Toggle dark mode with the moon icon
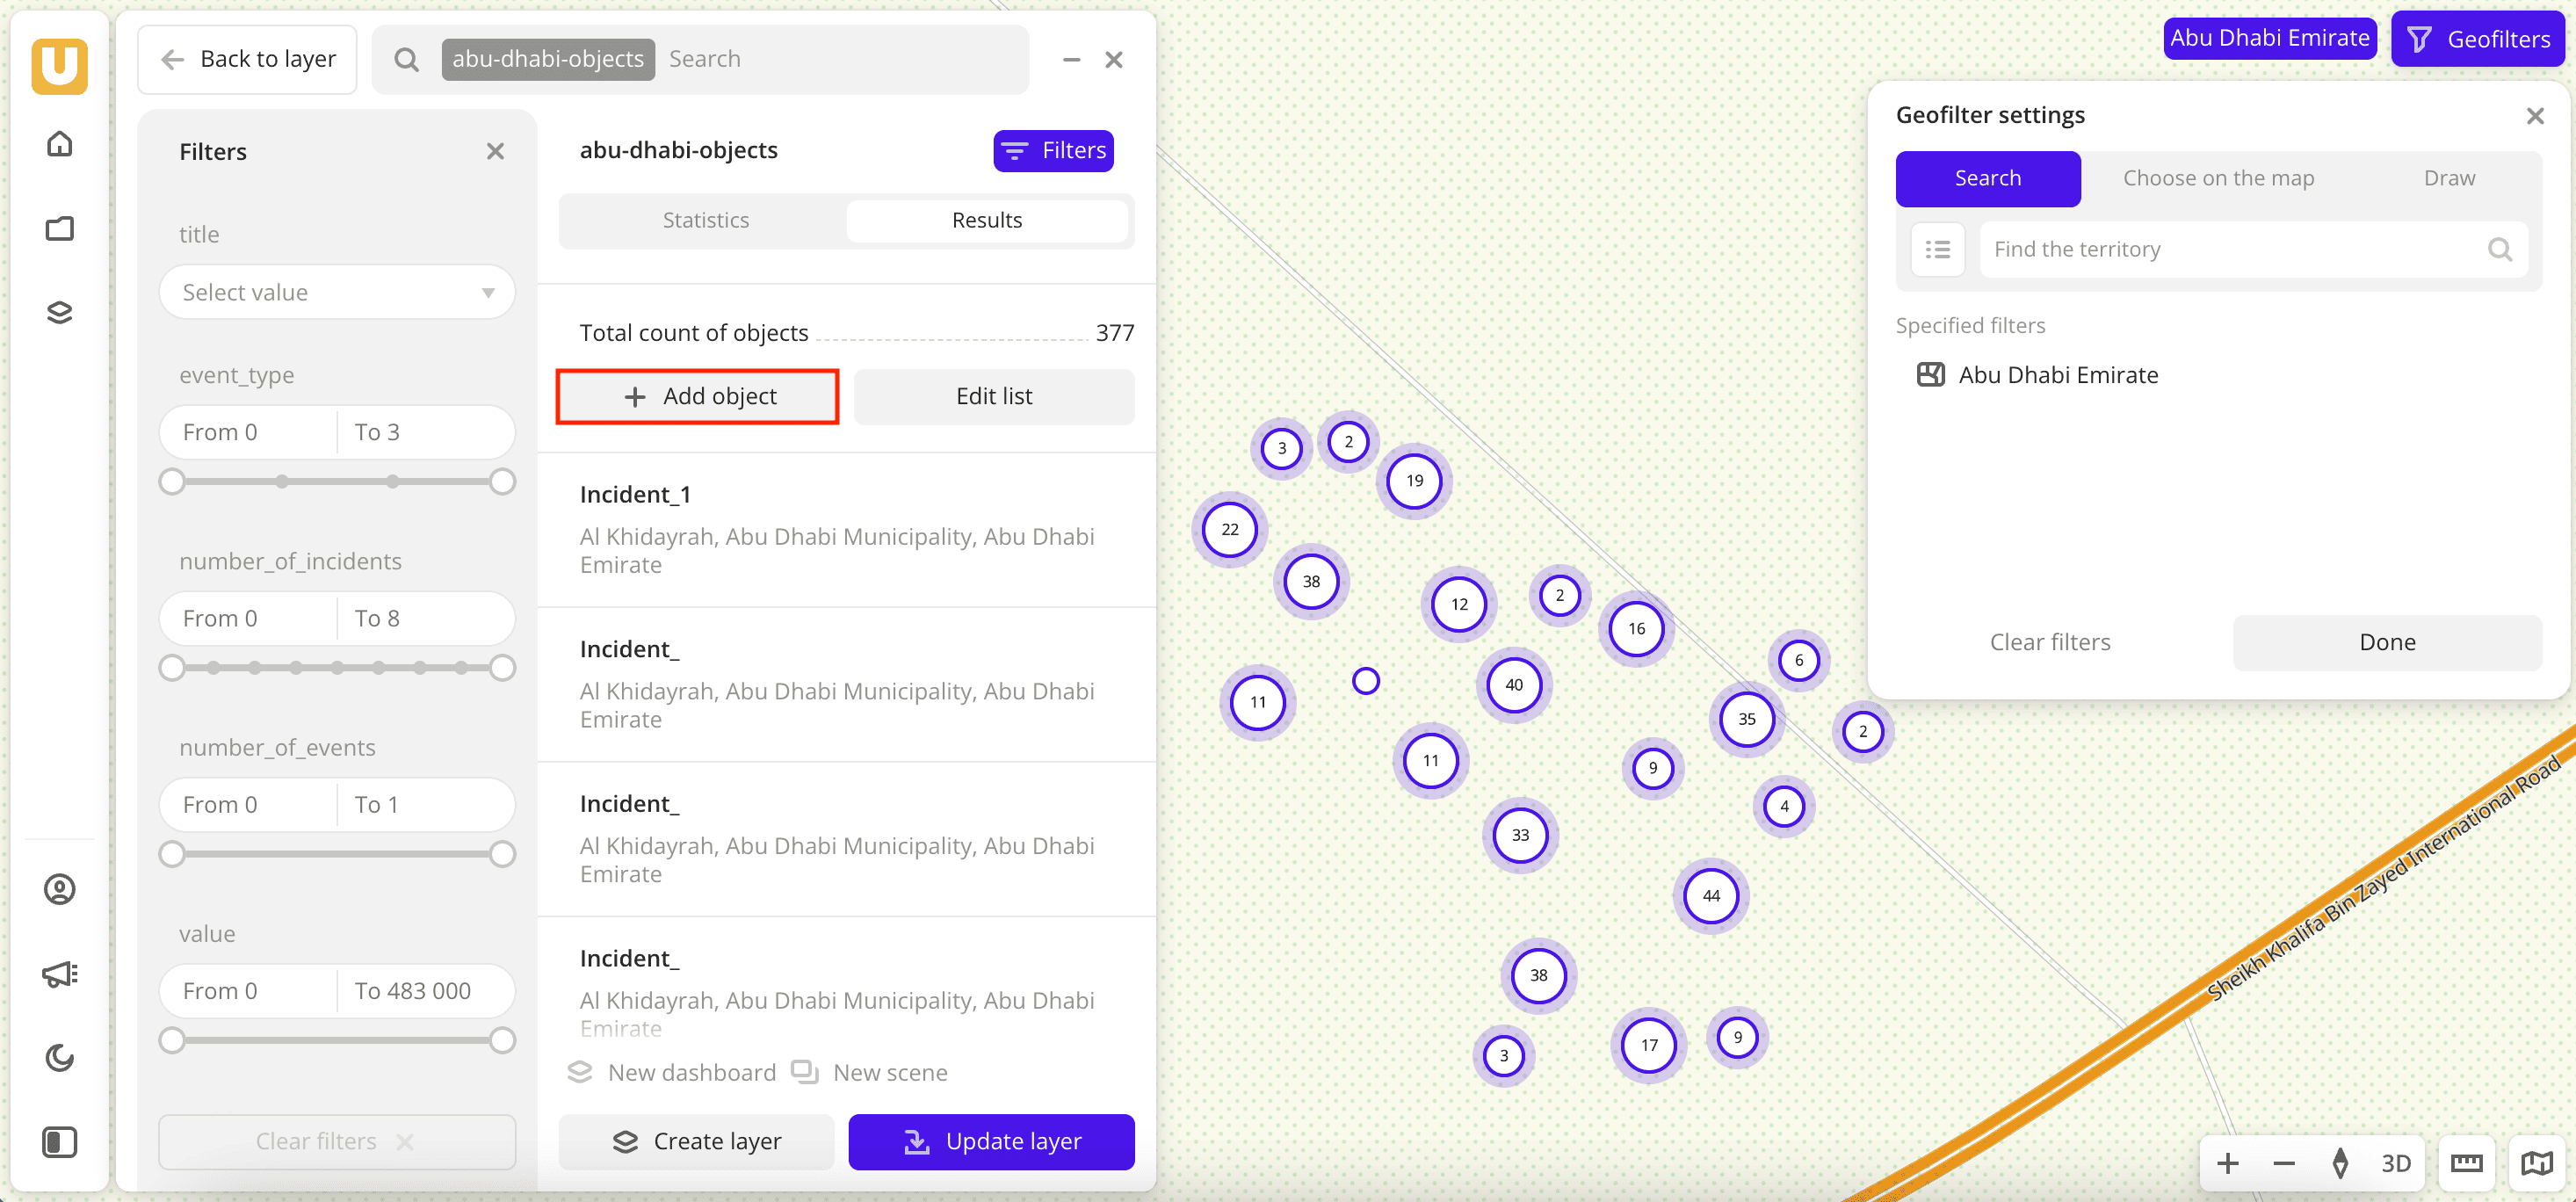 coord(59,1057)
